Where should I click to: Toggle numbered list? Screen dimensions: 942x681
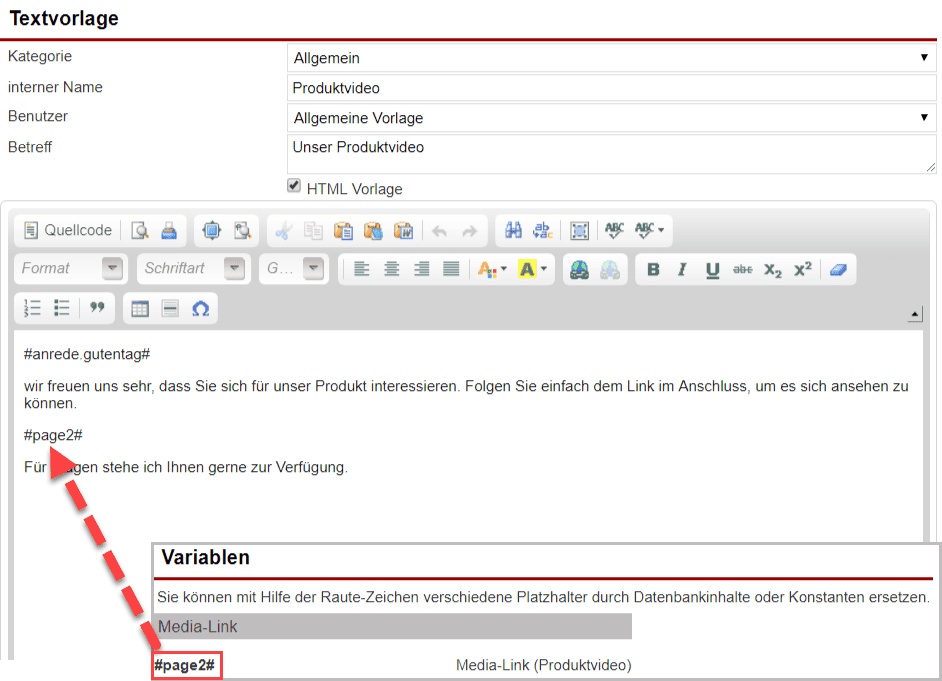(x=33, y=309)
